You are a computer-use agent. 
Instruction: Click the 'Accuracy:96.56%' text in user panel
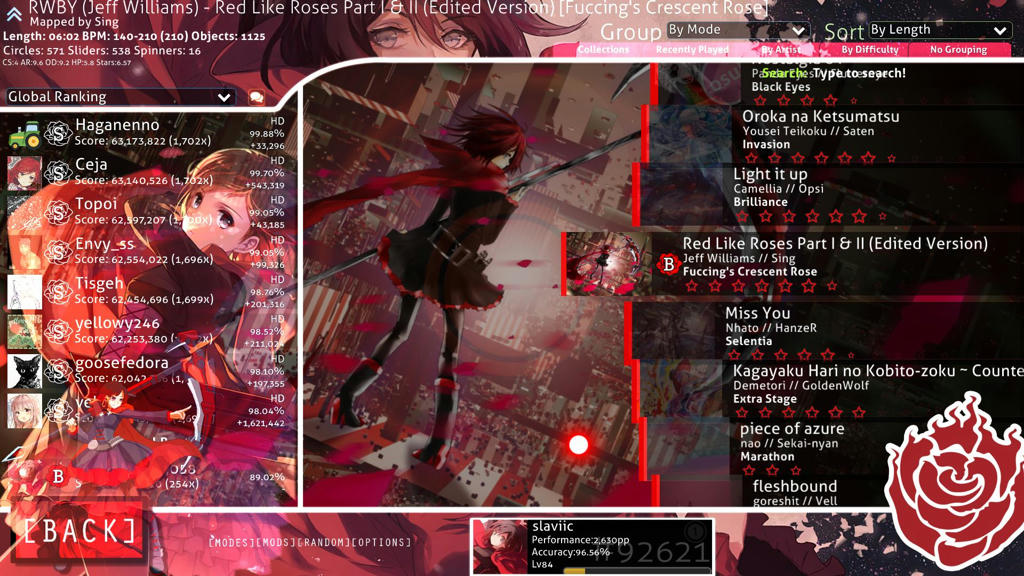click(570, 552)
